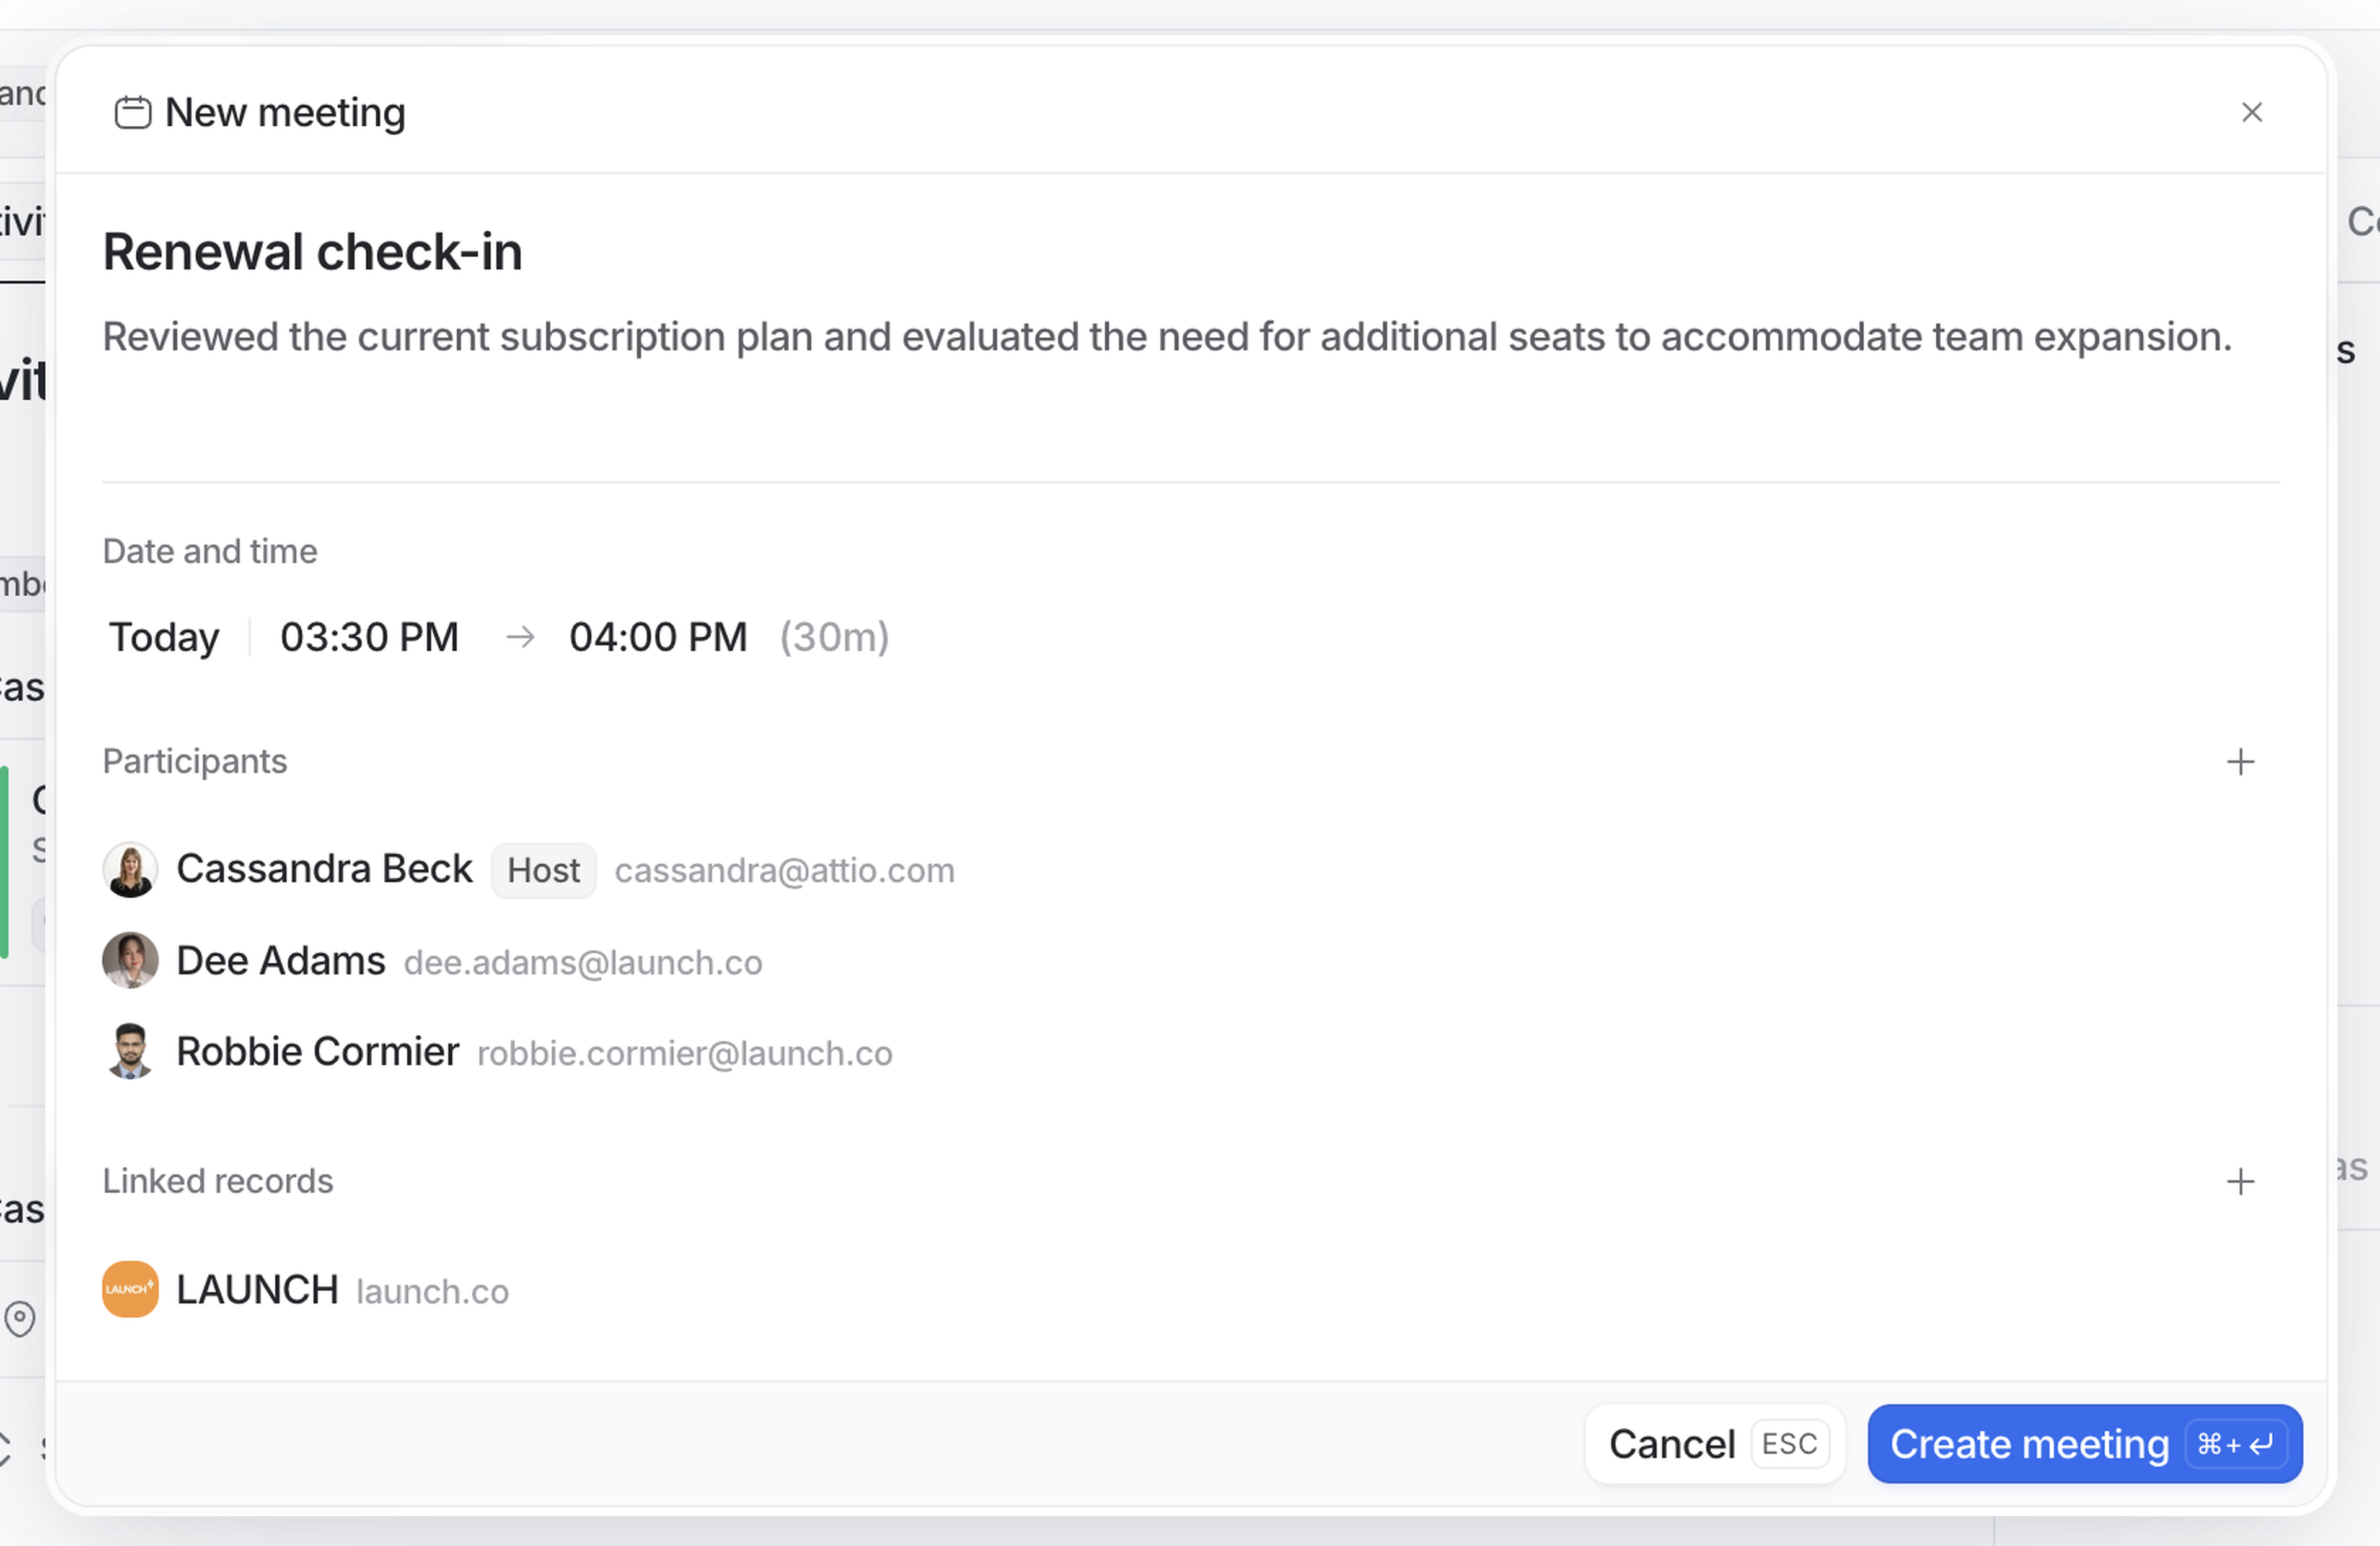Viewport: 2380px width, 1546px height.
Task: Add a linked record with plus icon
Action: click(2240, 1182)
